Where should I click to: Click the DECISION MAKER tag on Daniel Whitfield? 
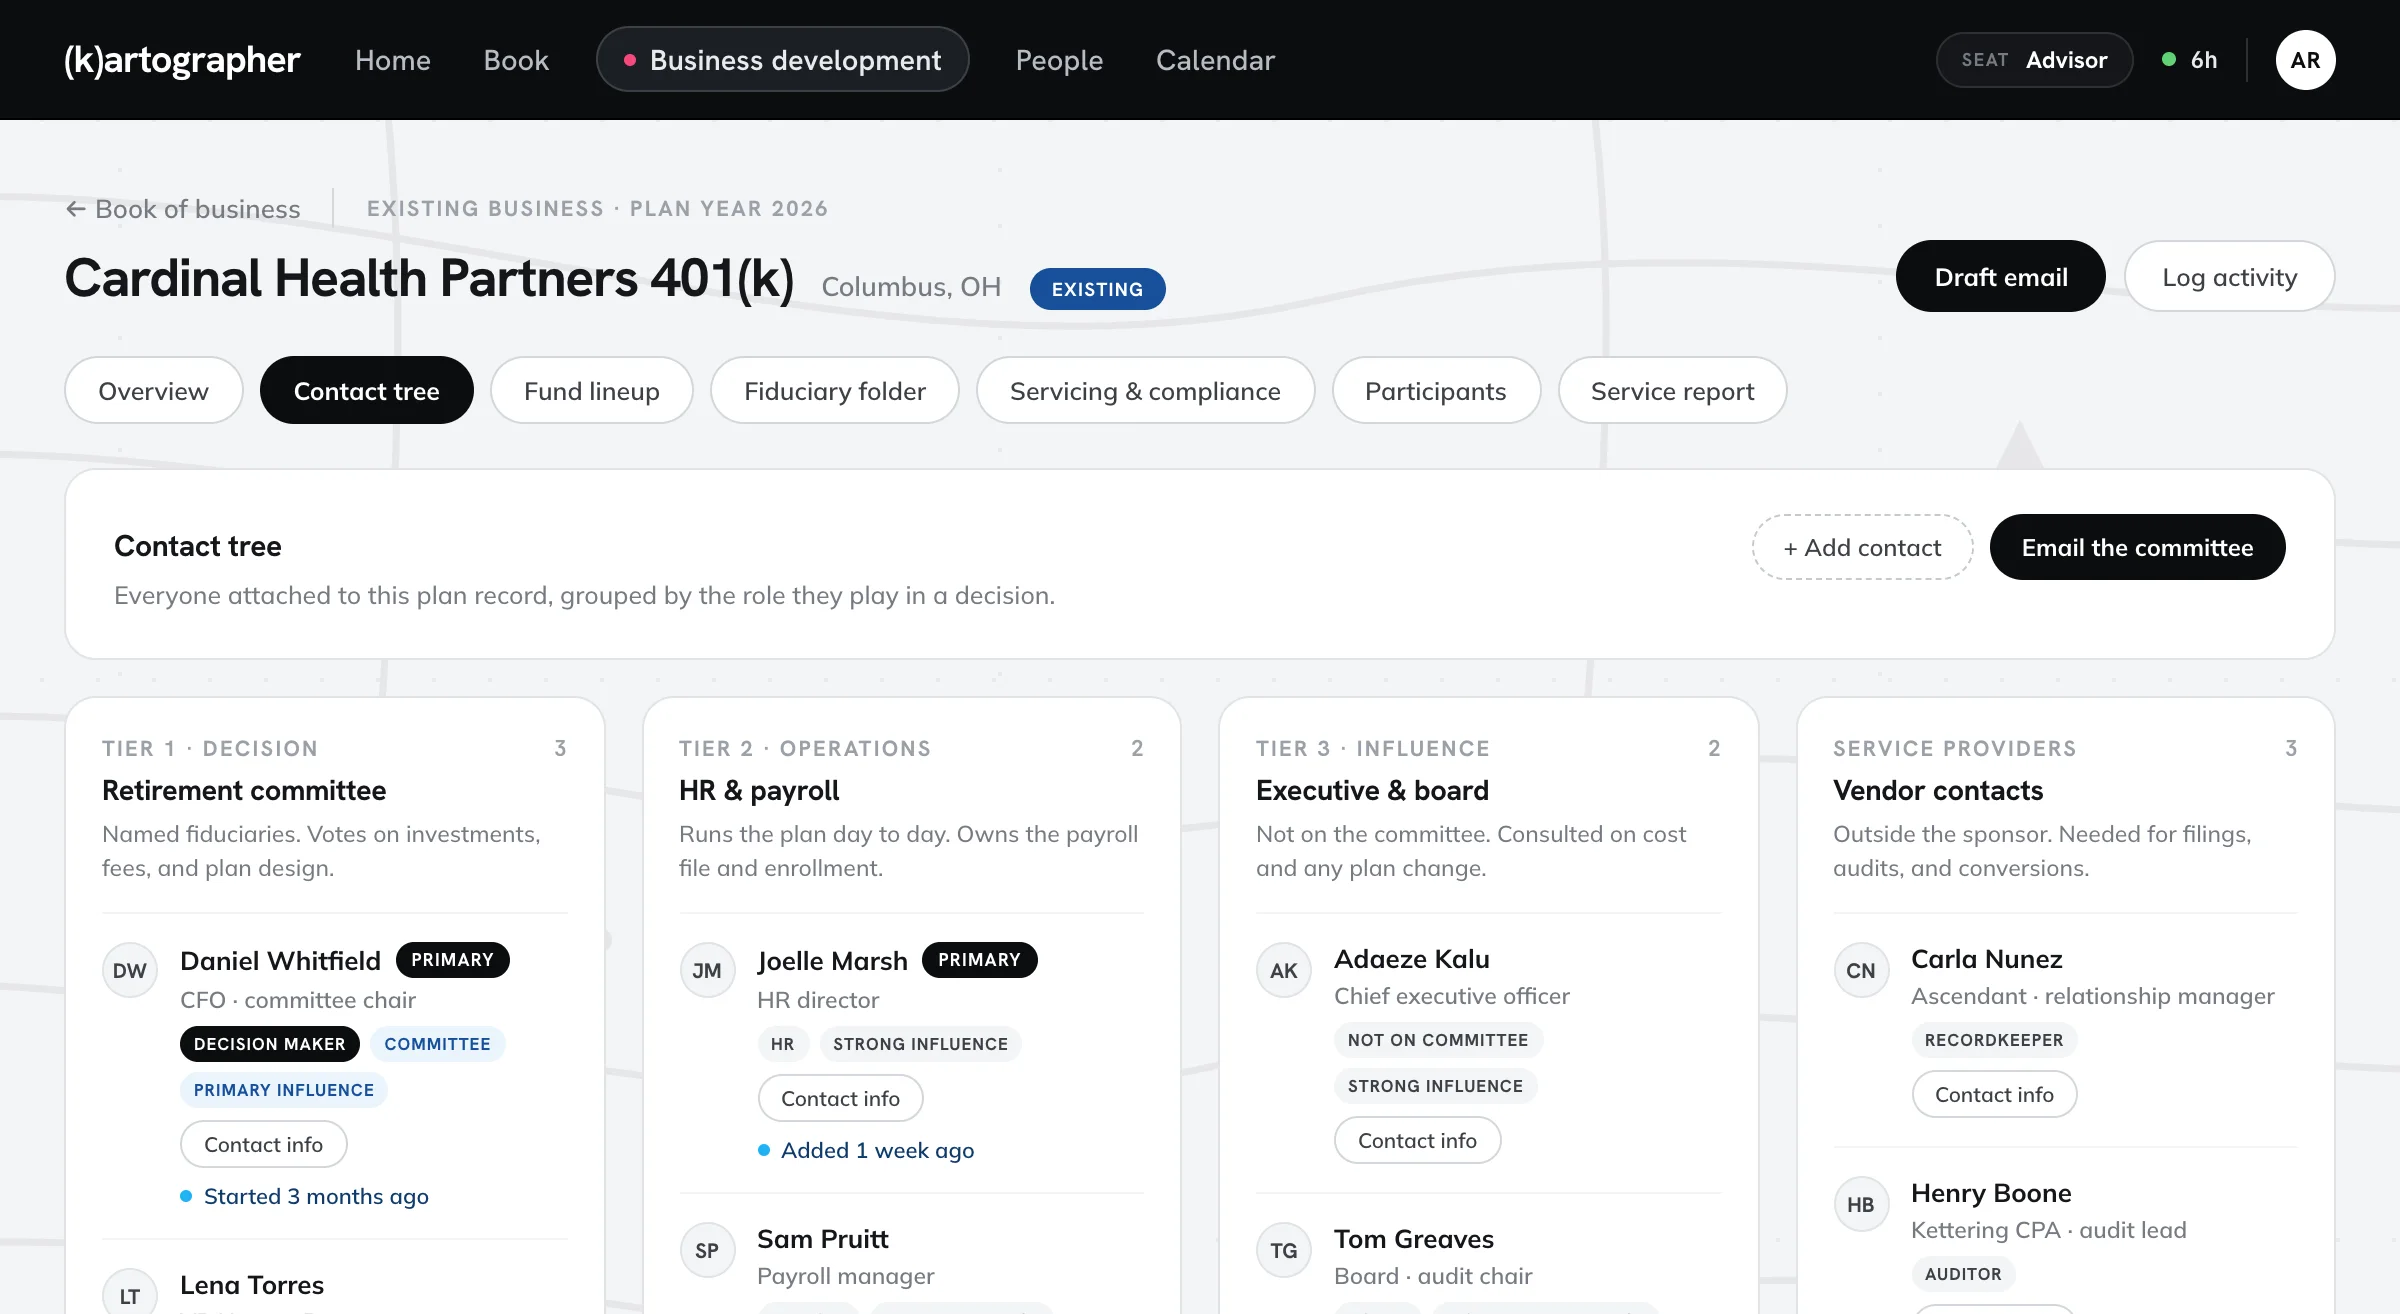(x=270, y=1044)
